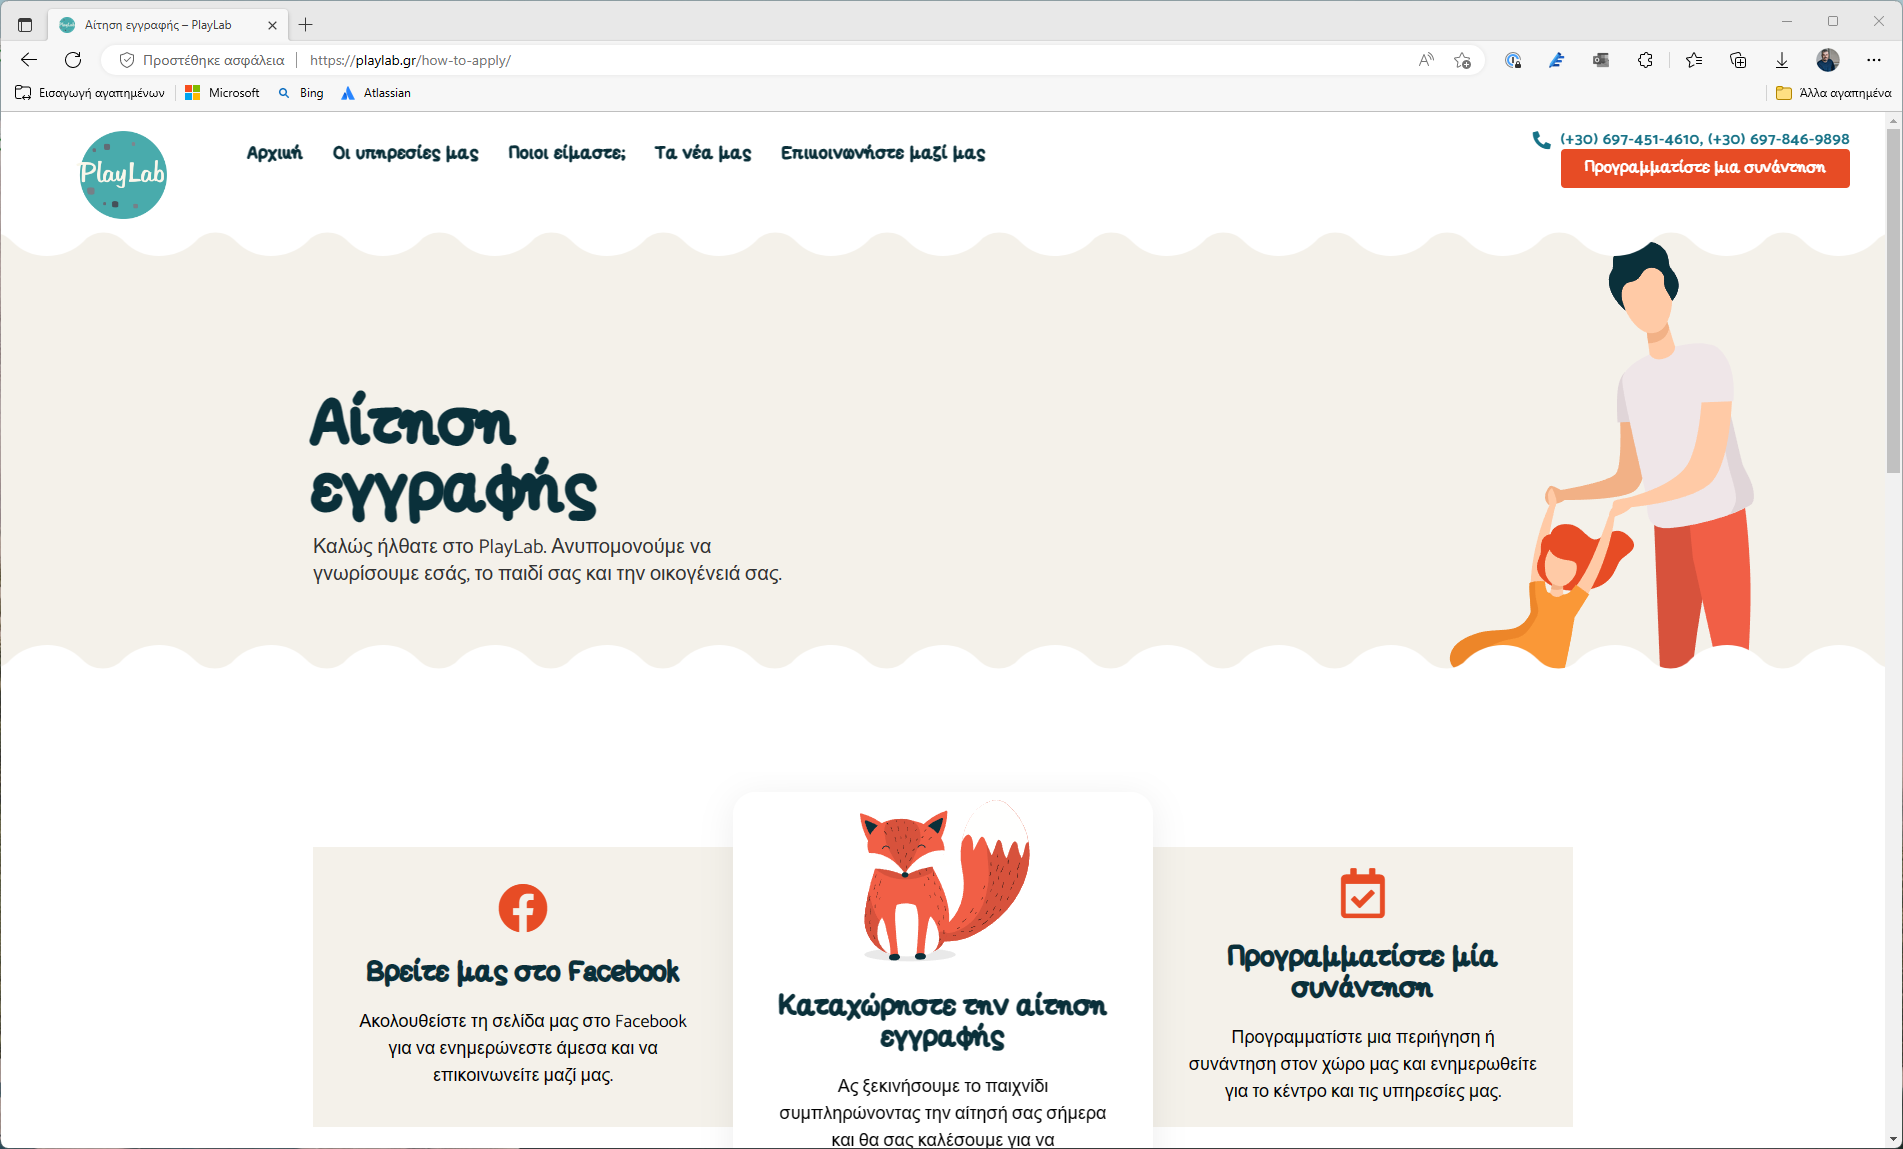
Task: Click the phone number link in header
Action: [1704, 139]
